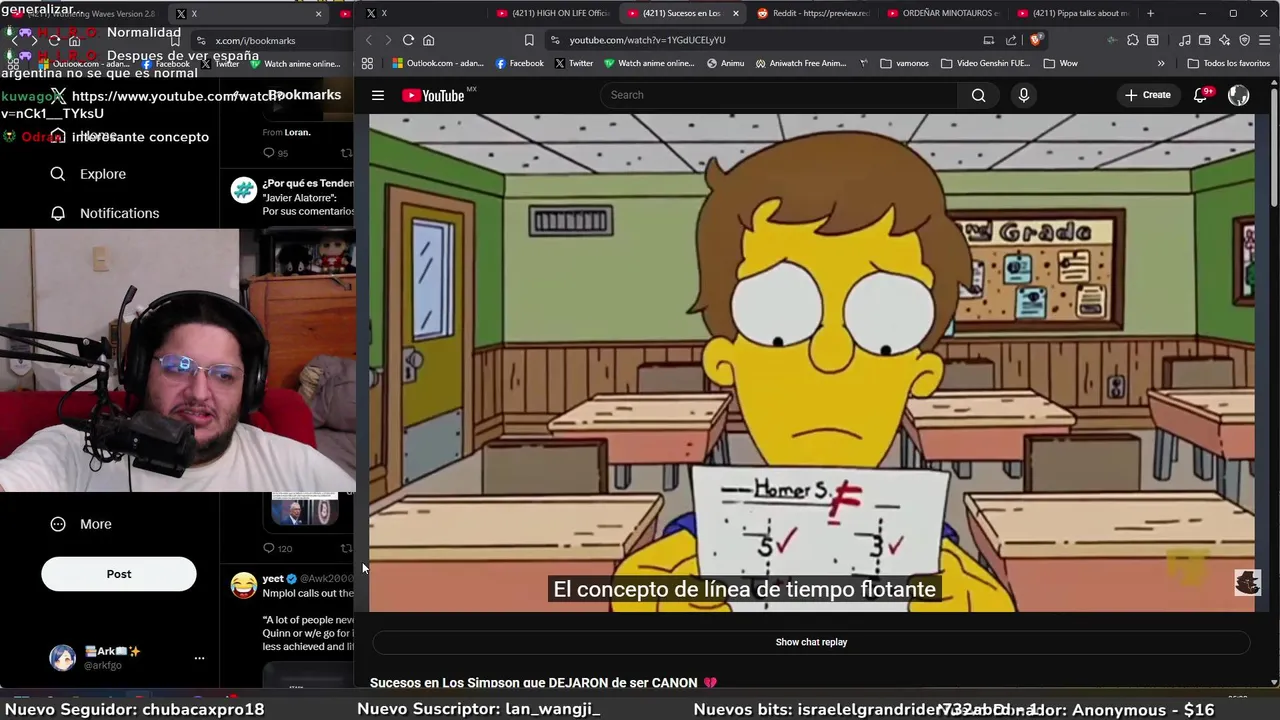Open a new tab with plus button
Screen dimensions: 1280x720
coord(1150,13)
